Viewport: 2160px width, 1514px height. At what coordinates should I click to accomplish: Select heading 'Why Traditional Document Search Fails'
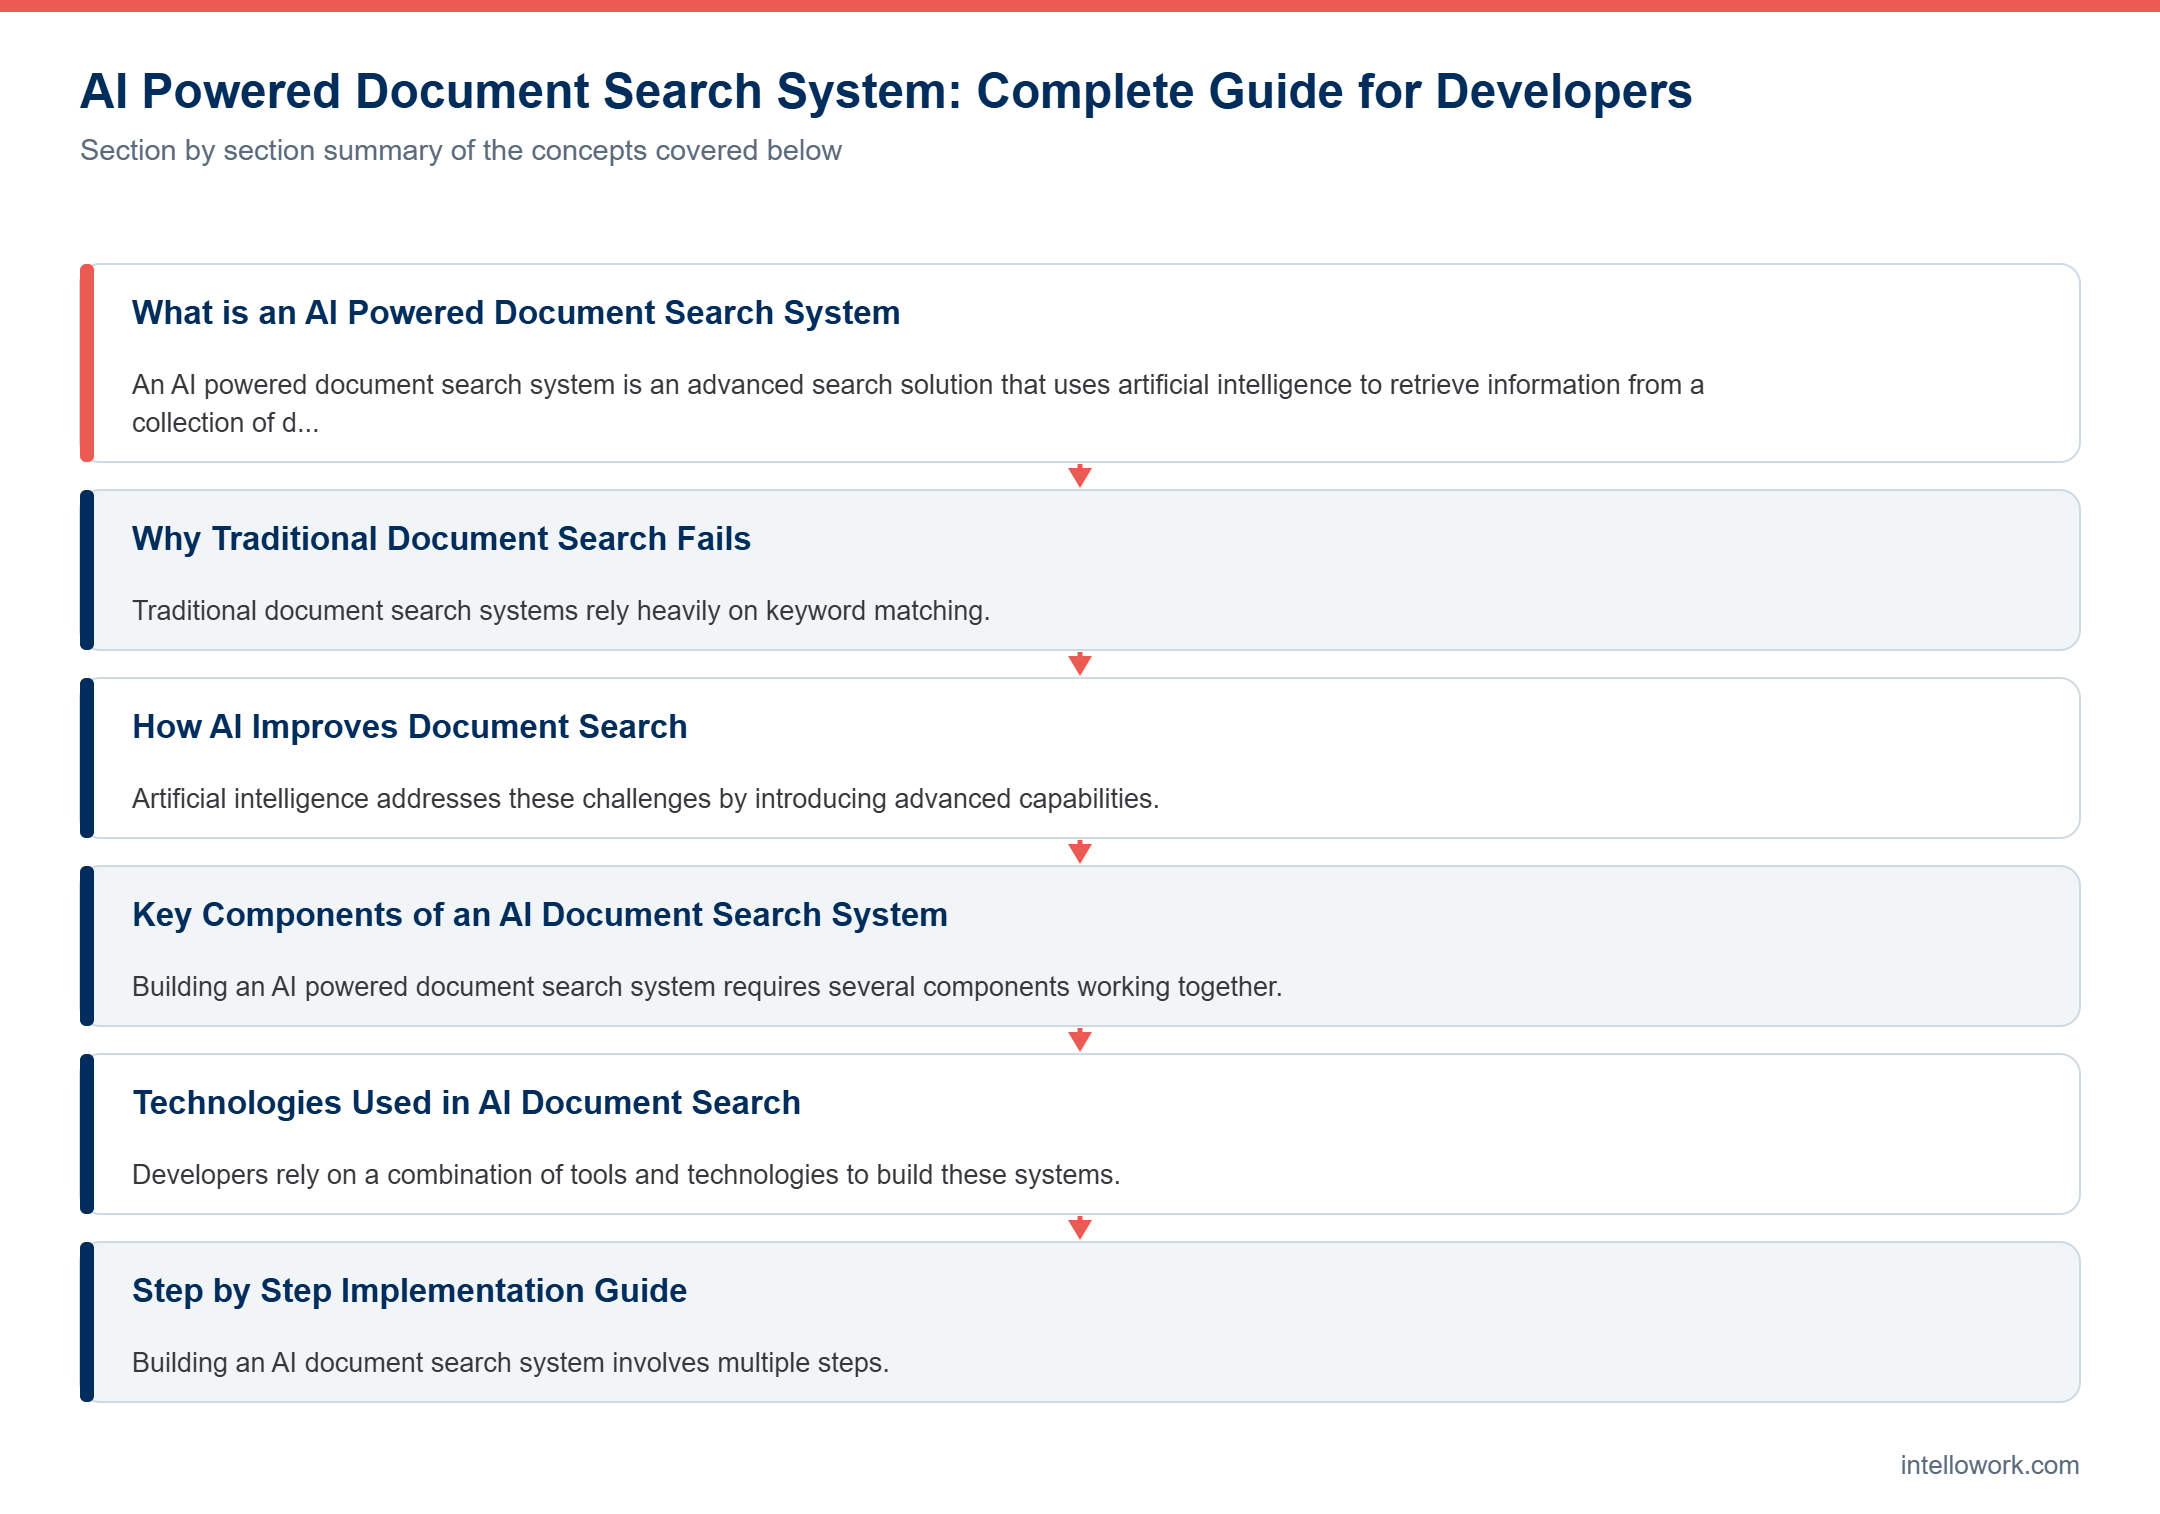[441, 539]
